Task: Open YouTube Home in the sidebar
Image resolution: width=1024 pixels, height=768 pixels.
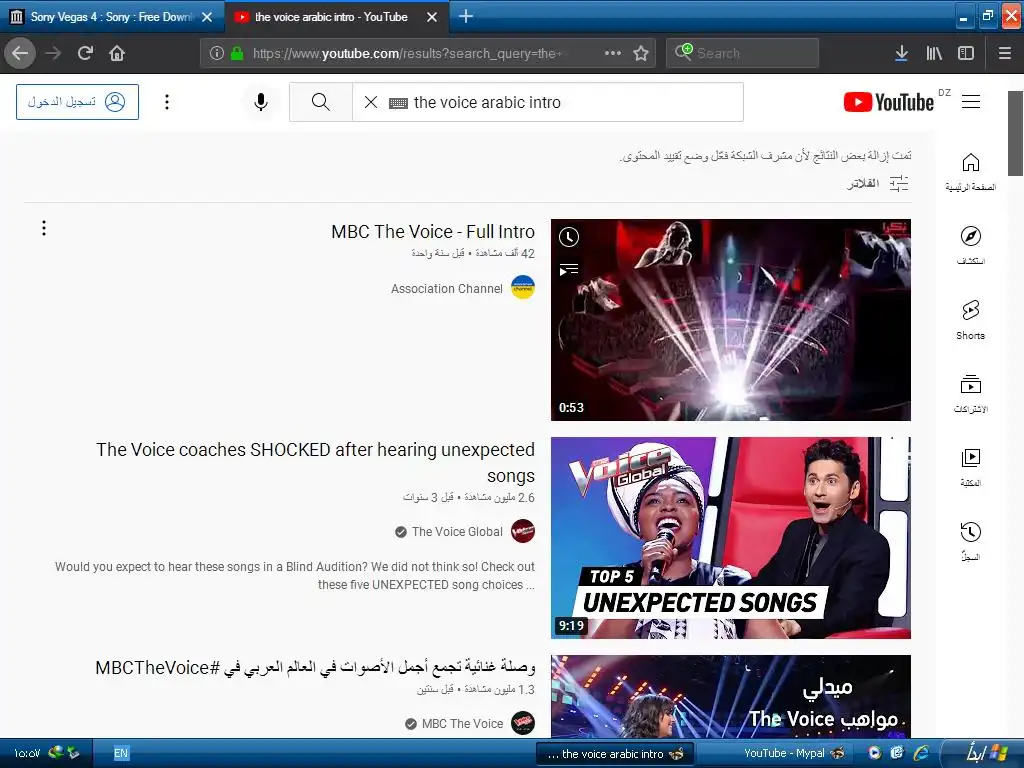Action: pos(970,172)
